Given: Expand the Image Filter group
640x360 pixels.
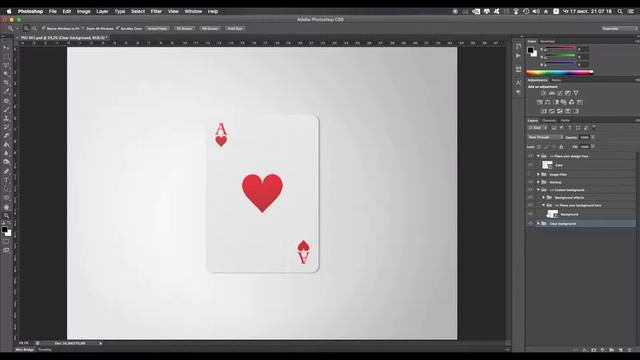Looking at the screenshot, I should (538, 174).
